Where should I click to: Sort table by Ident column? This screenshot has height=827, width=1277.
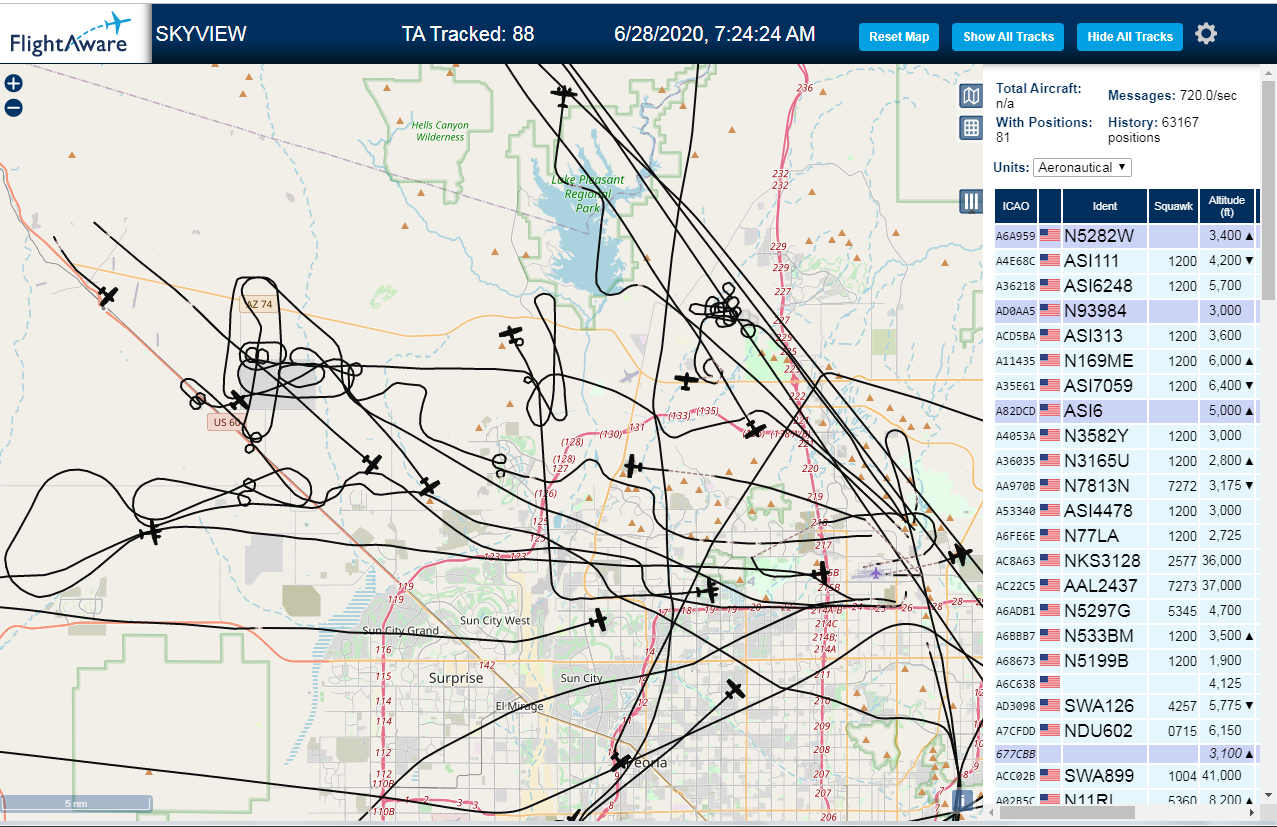tap(1105, 206)
